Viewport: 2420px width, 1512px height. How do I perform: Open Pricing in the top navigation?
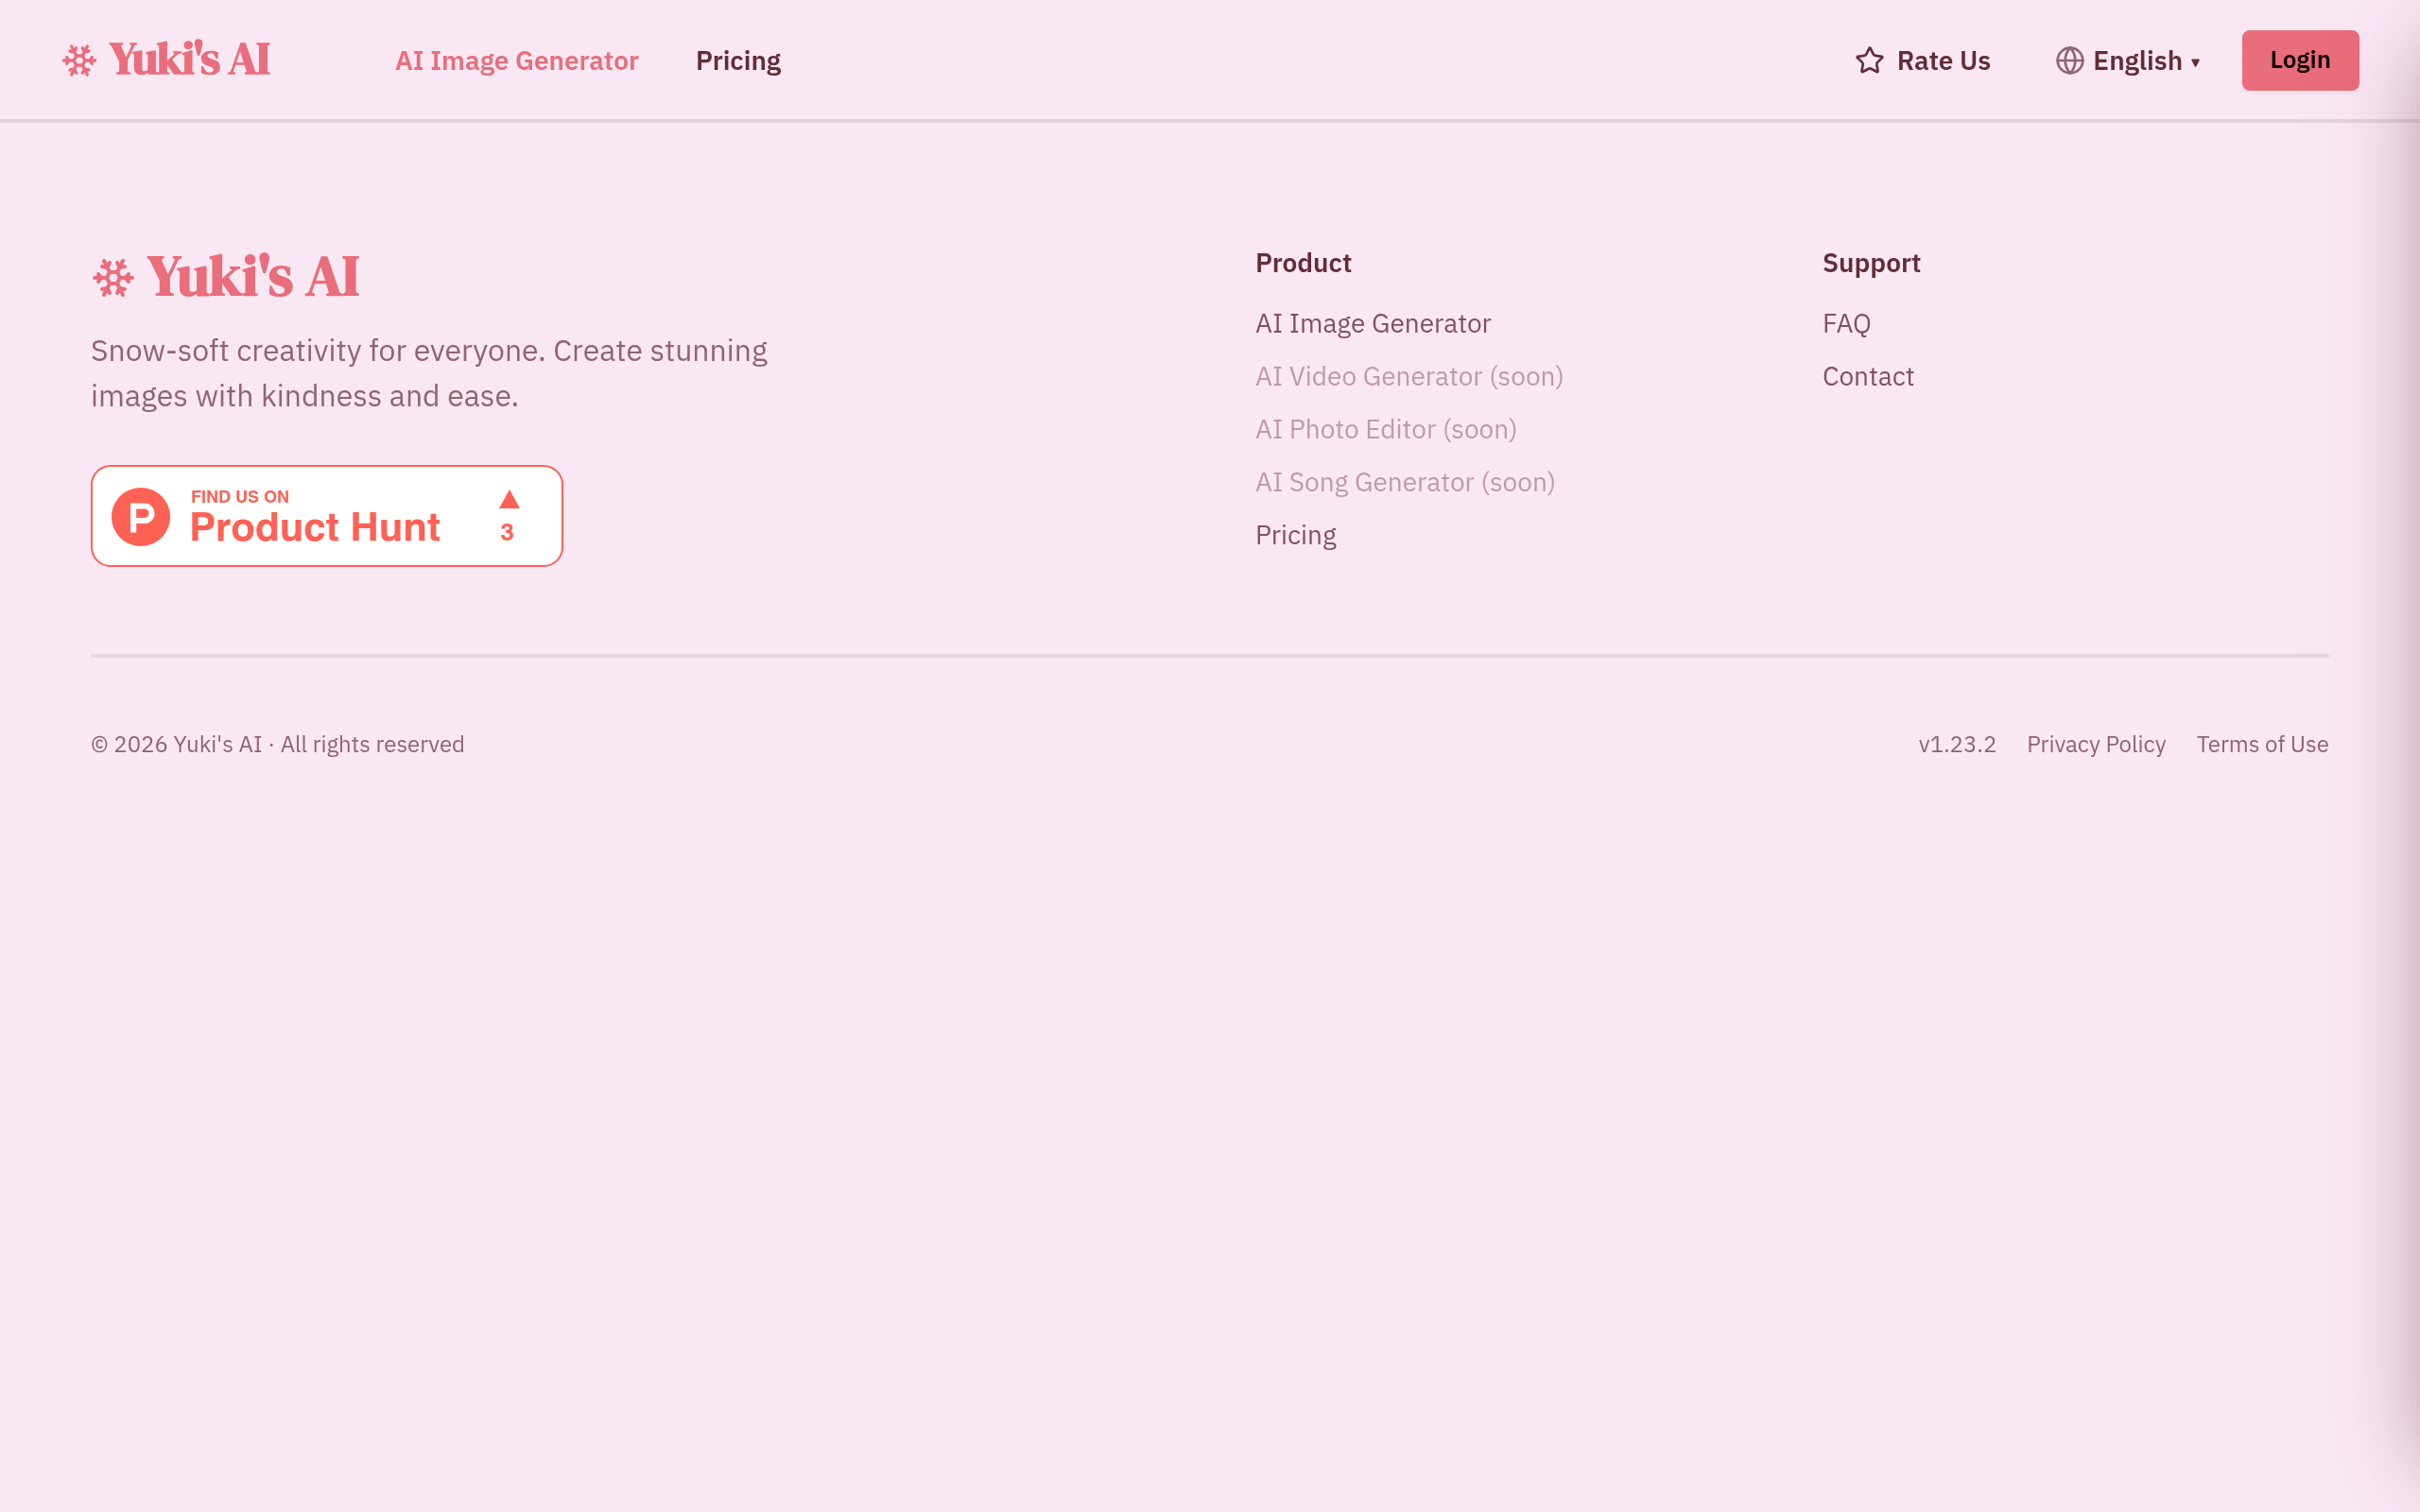tap(738, 61)
